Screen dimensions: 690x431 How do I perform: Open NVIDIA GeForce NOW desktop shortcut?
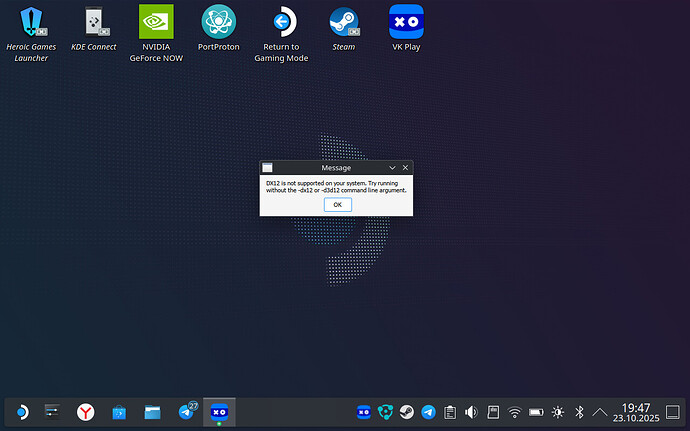coord(156,21)
